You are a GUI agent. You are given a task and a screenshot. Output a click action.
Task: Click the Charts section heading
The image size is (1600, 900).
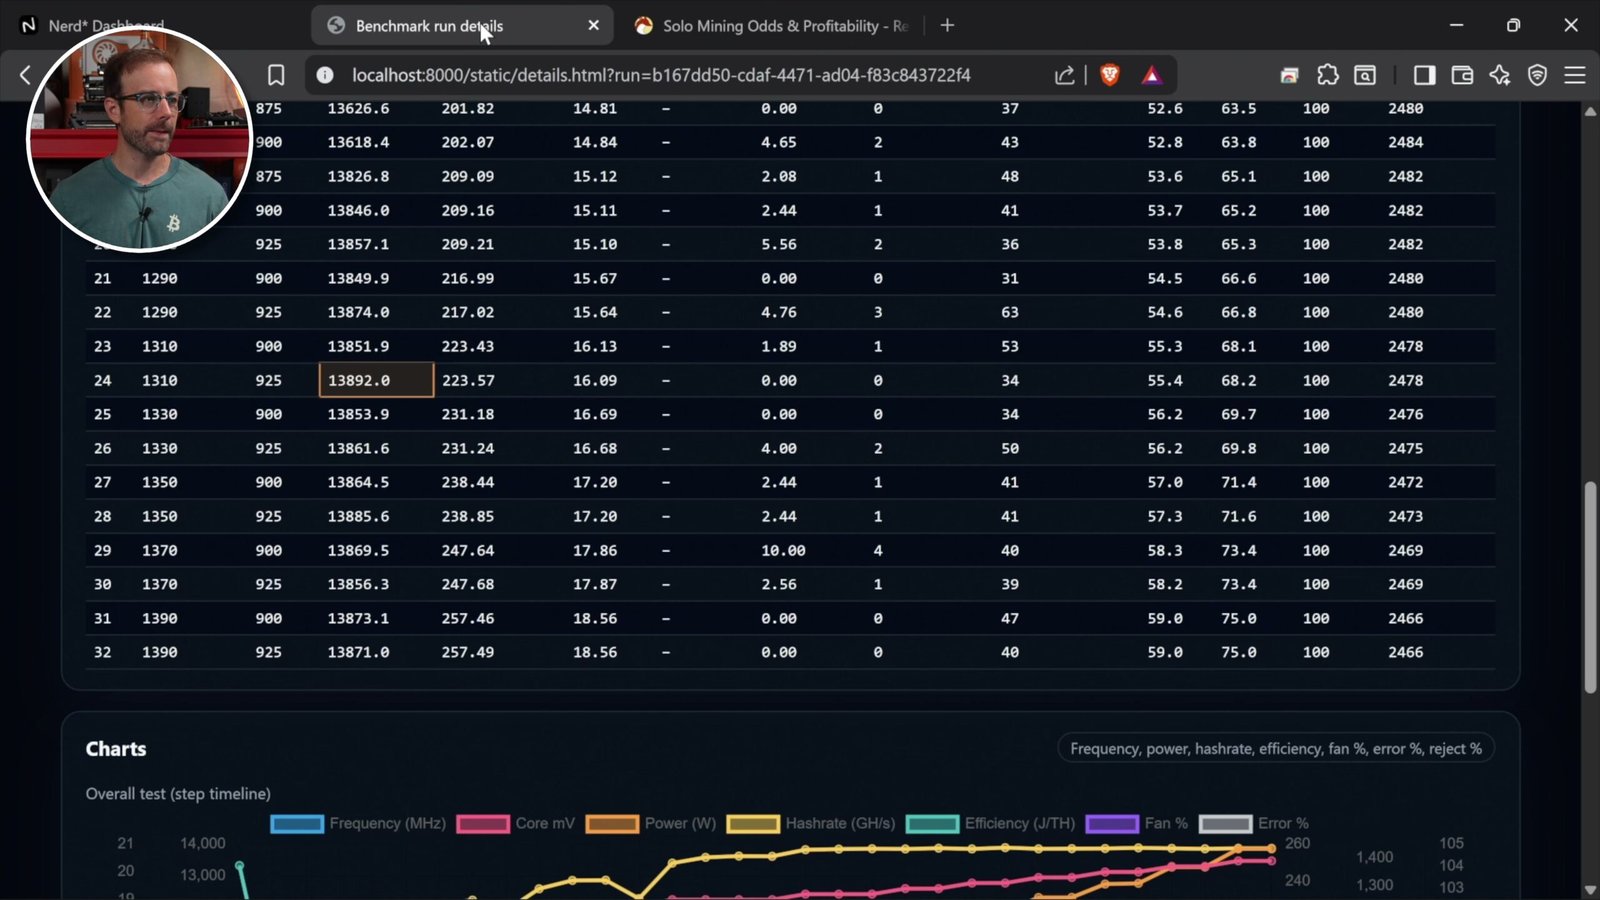(116, 749)
